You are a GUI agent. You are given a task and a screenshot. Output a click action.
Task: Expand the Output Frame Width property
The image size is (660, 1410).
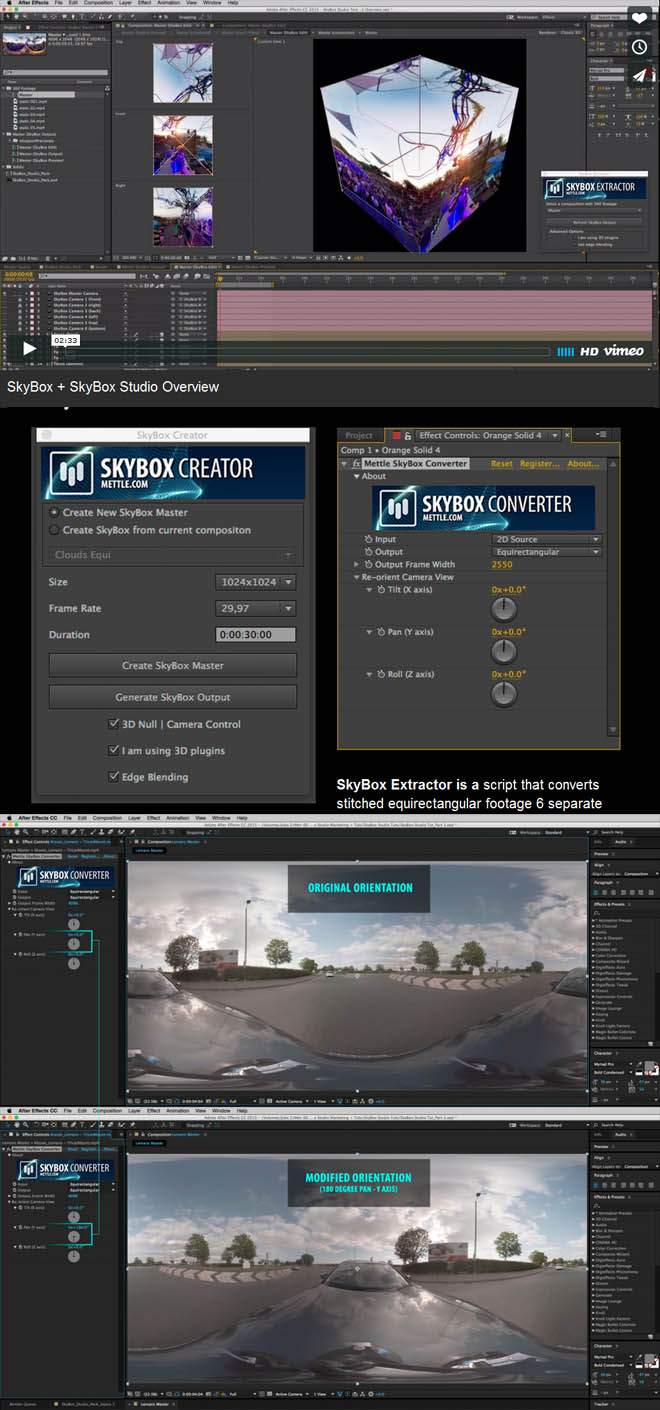pyautogui.click(x=357, y=565)
